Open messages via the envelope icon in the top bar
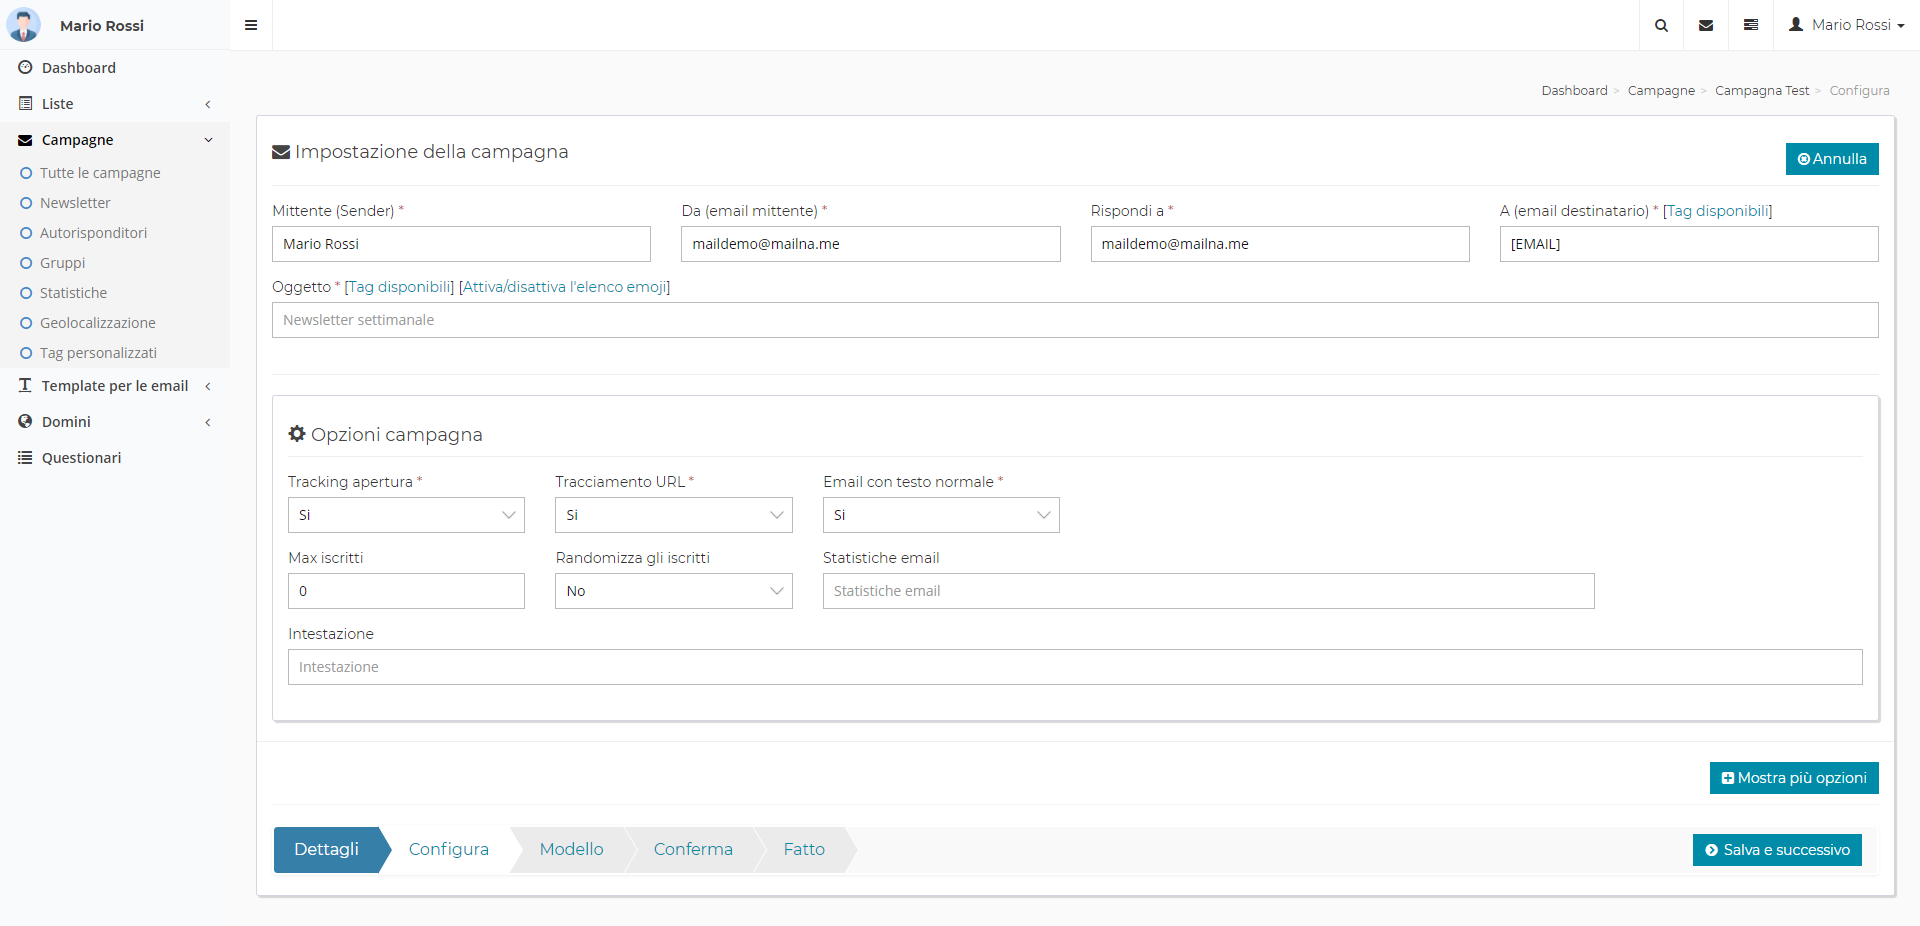 (x=1706, y=25)
